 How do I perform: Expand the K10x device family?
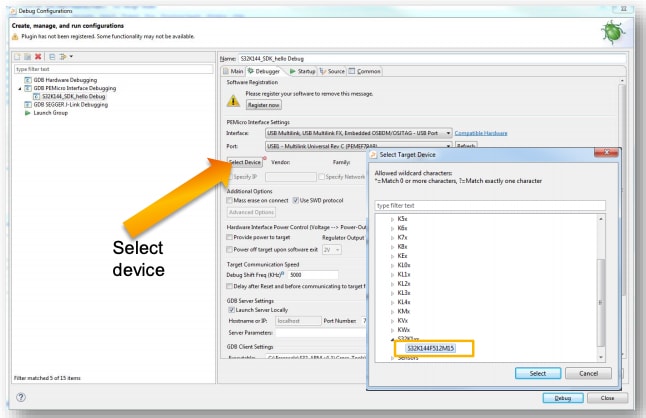(392, 264)
